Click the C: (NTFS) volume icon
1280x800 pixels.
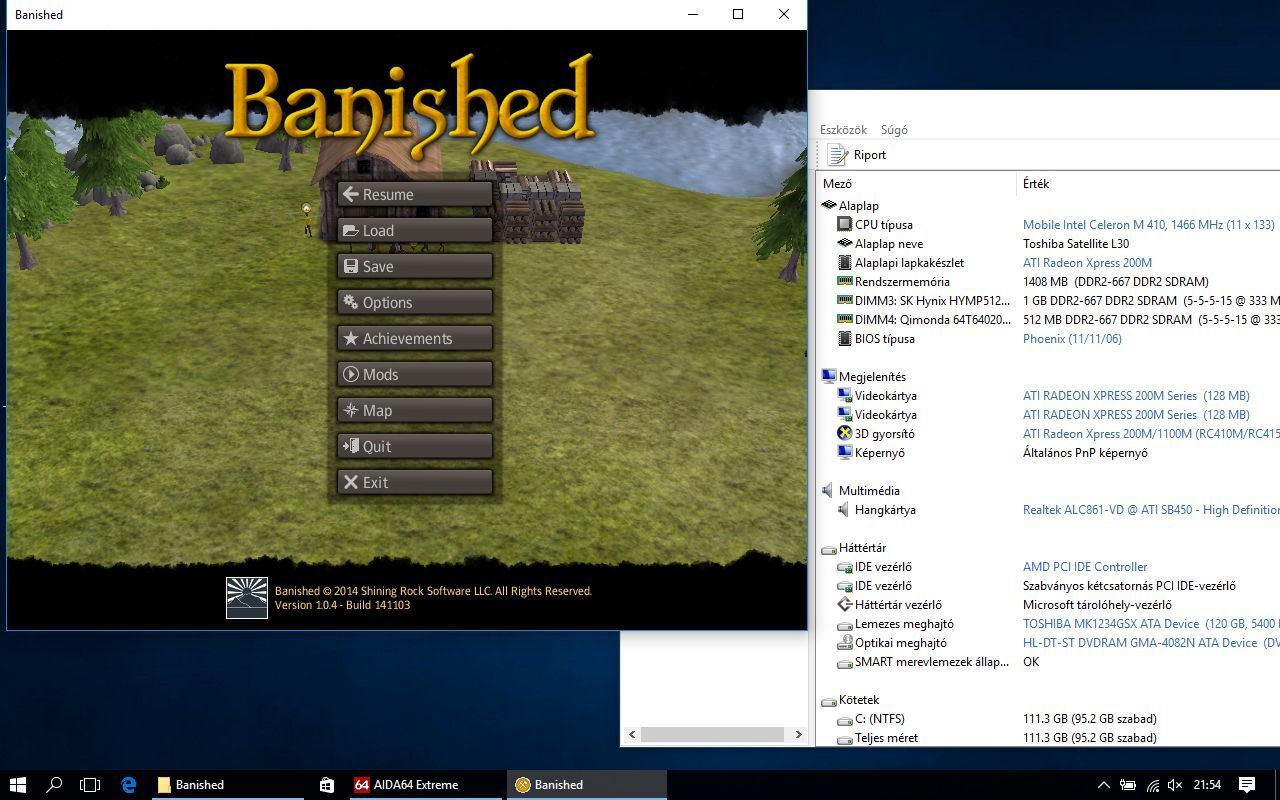845,719
